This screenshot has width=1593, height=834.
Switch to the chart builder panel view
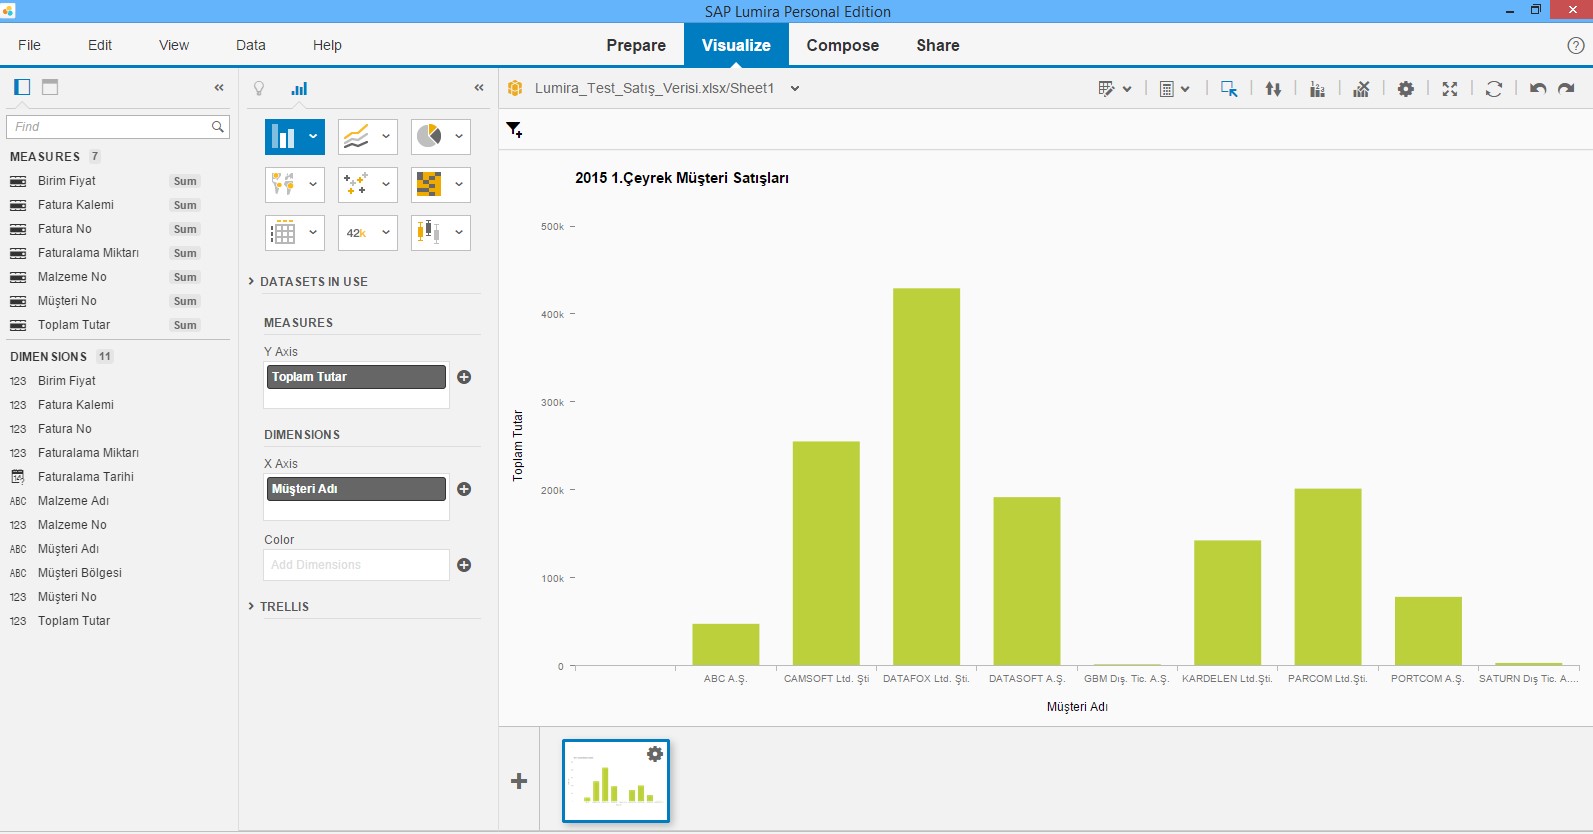pos(299,88)
